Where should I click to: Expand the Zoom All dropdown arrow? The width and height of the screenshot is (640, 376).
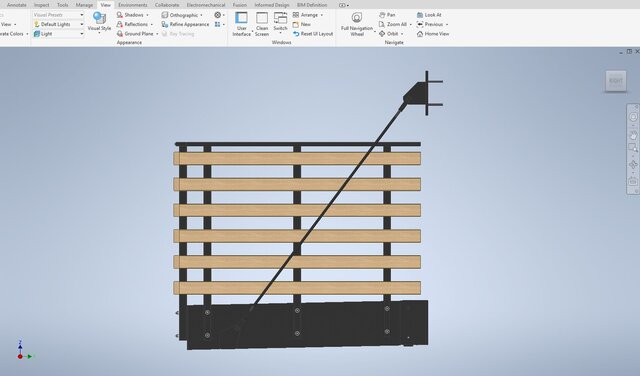pyautogui.click(x=410, y=24)
